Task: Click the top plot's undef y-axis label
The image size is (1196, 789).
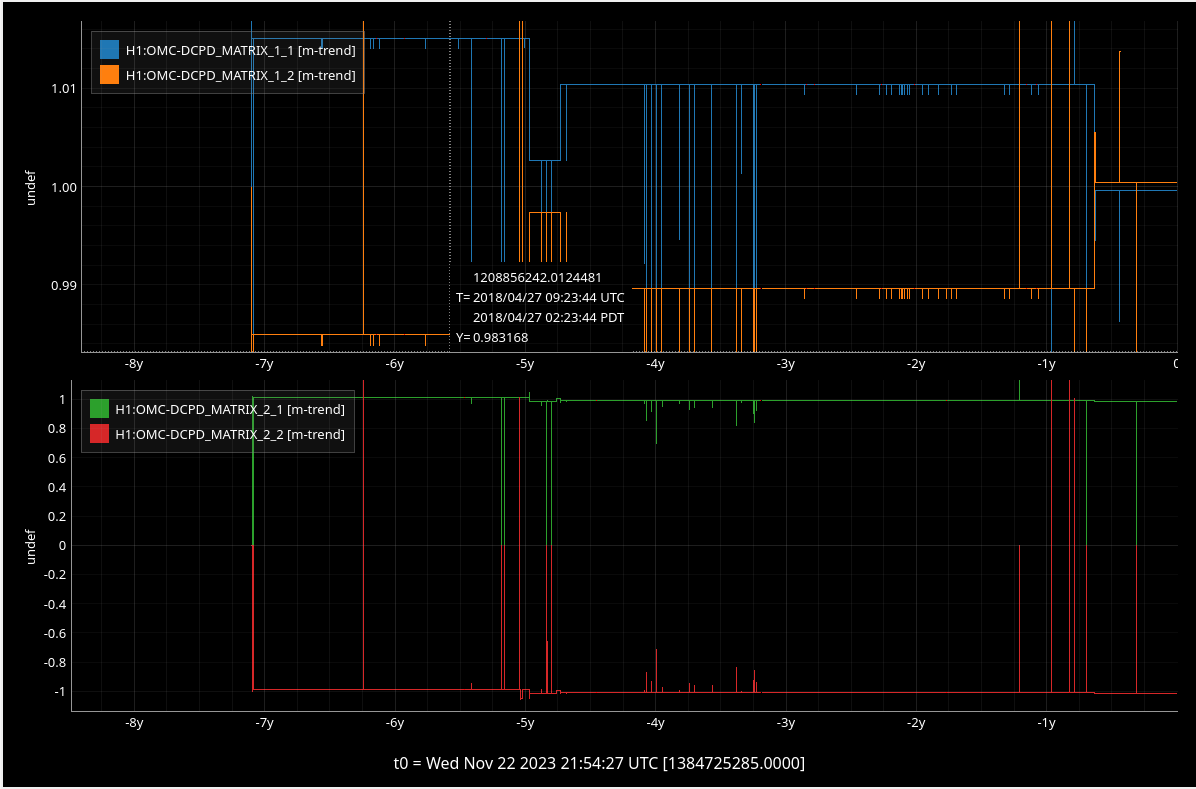Action: click(32, 188)
